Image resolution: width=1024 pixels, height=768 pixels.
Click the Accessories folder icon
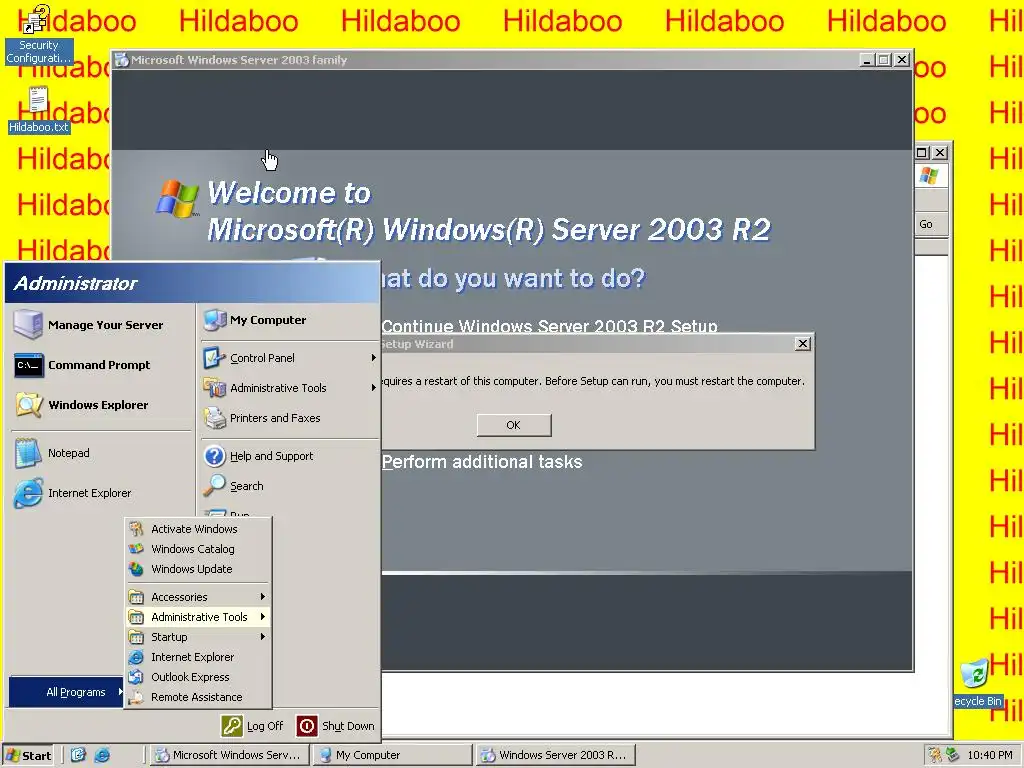tap(136, 597)
